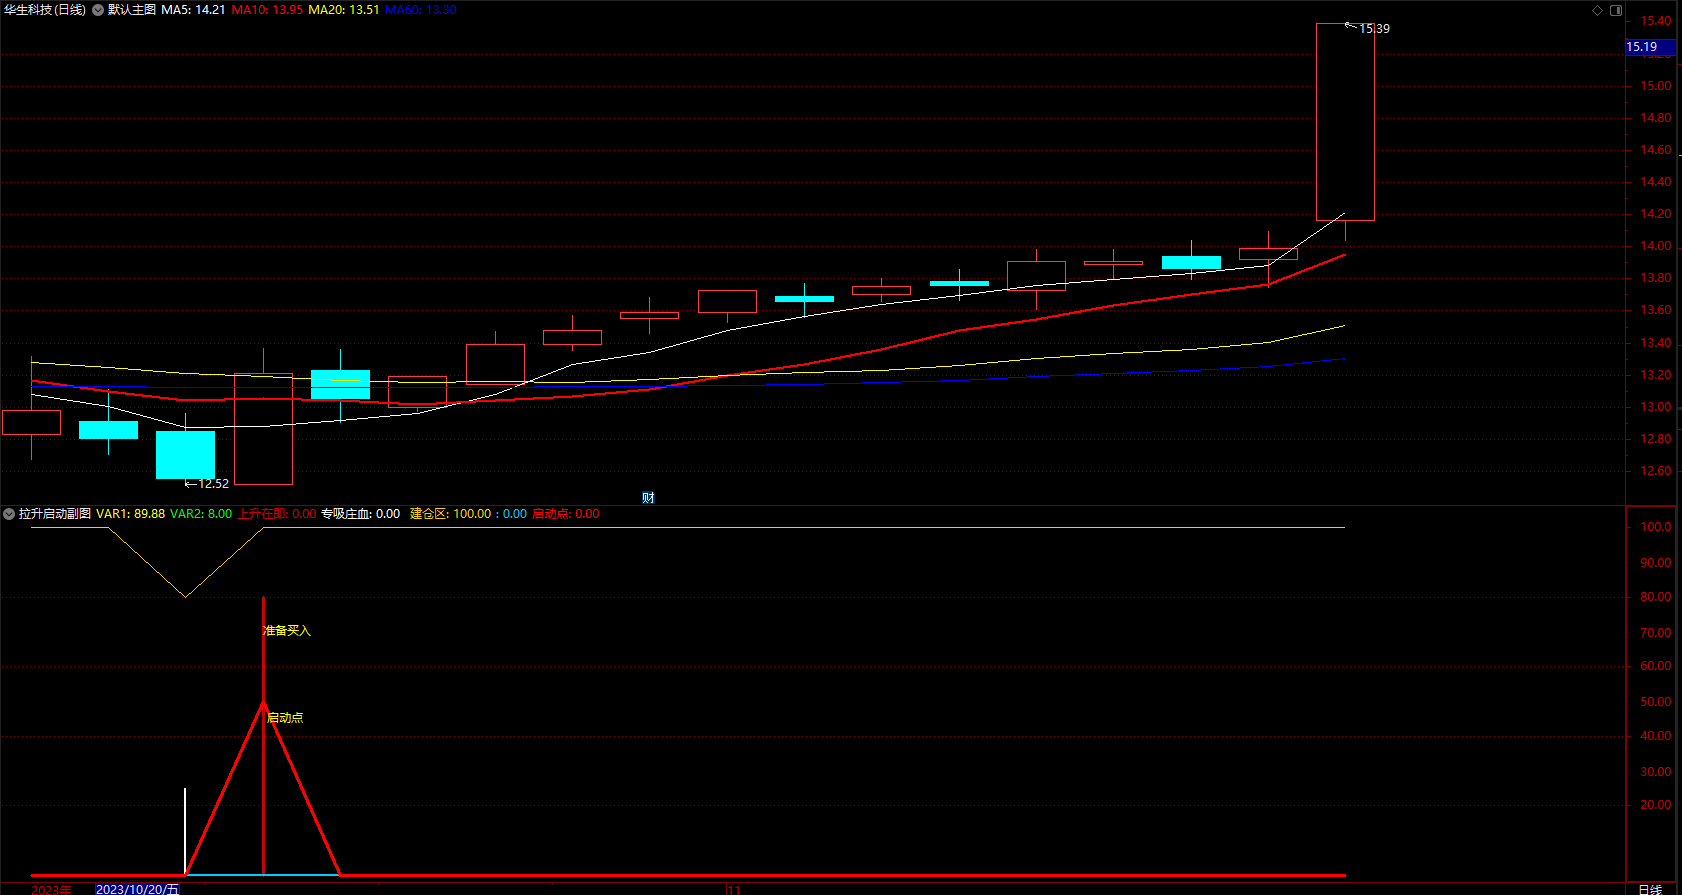
Task: Select the large red limit-up candlestick
Action: pos(1345,122)
